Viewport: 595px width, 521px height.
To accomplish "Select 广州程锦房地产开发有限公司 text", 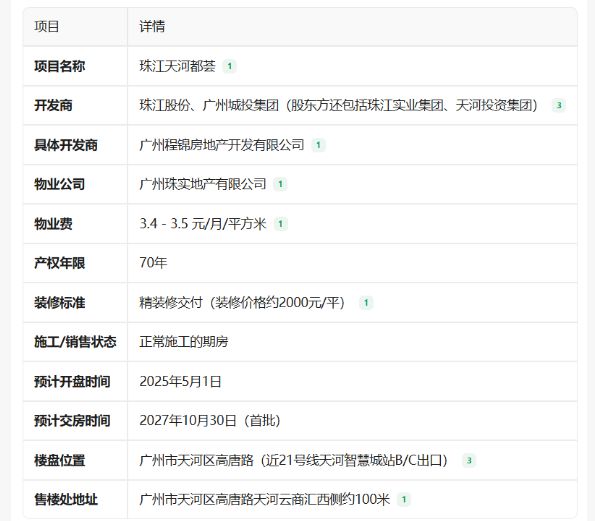I will tap(222, 145).
